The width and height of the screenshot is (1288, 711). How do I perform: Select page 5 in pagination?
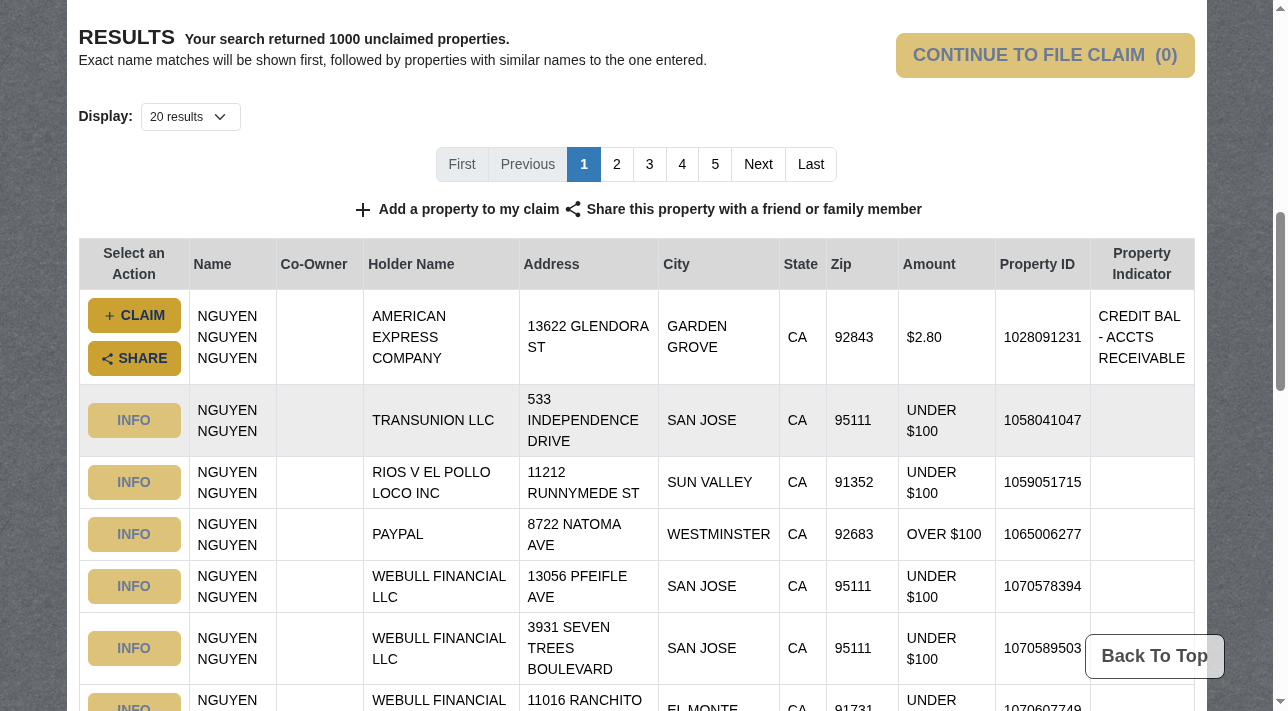[715, 164]
